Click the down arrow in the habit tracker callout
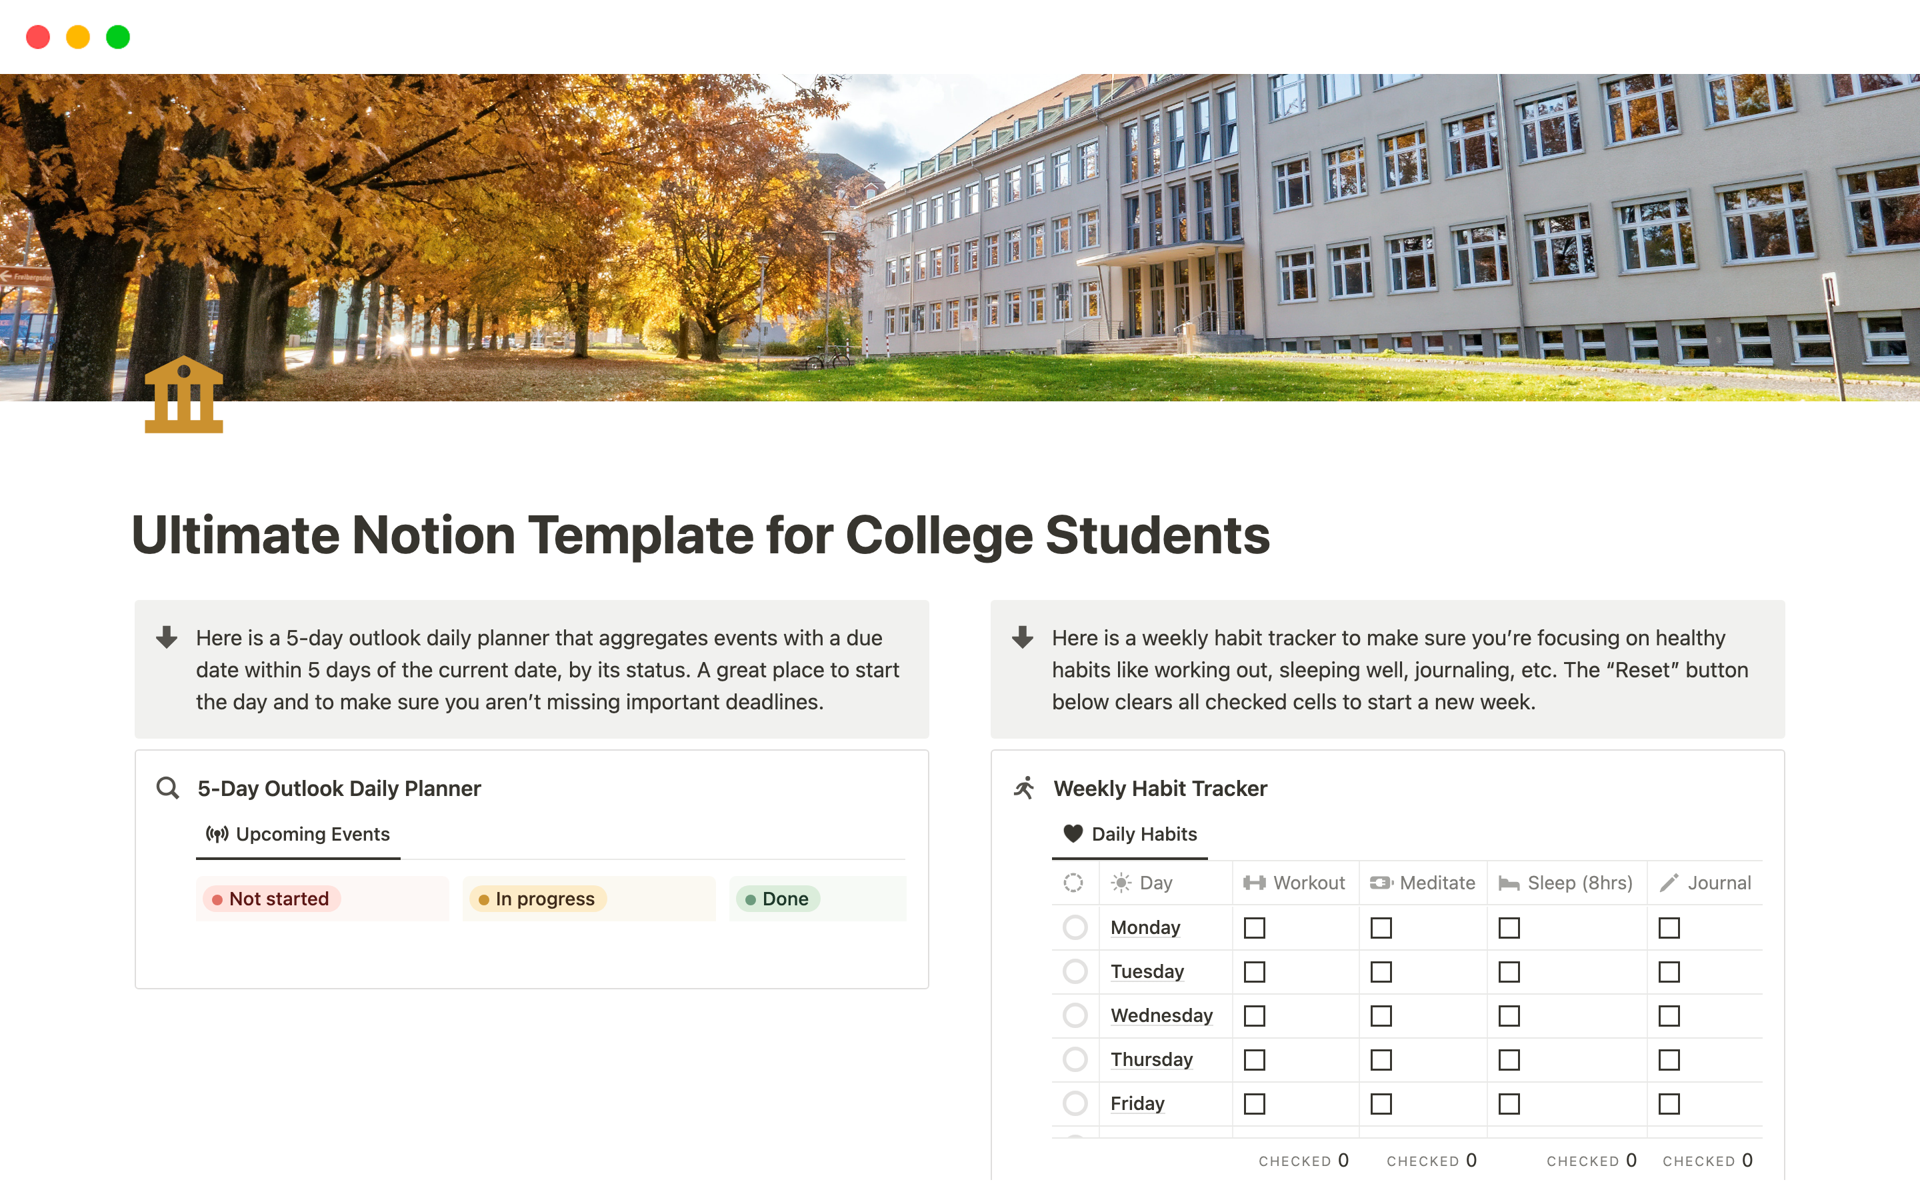This screenshot has width=1920, height=1200. (x=1023, y=638)
